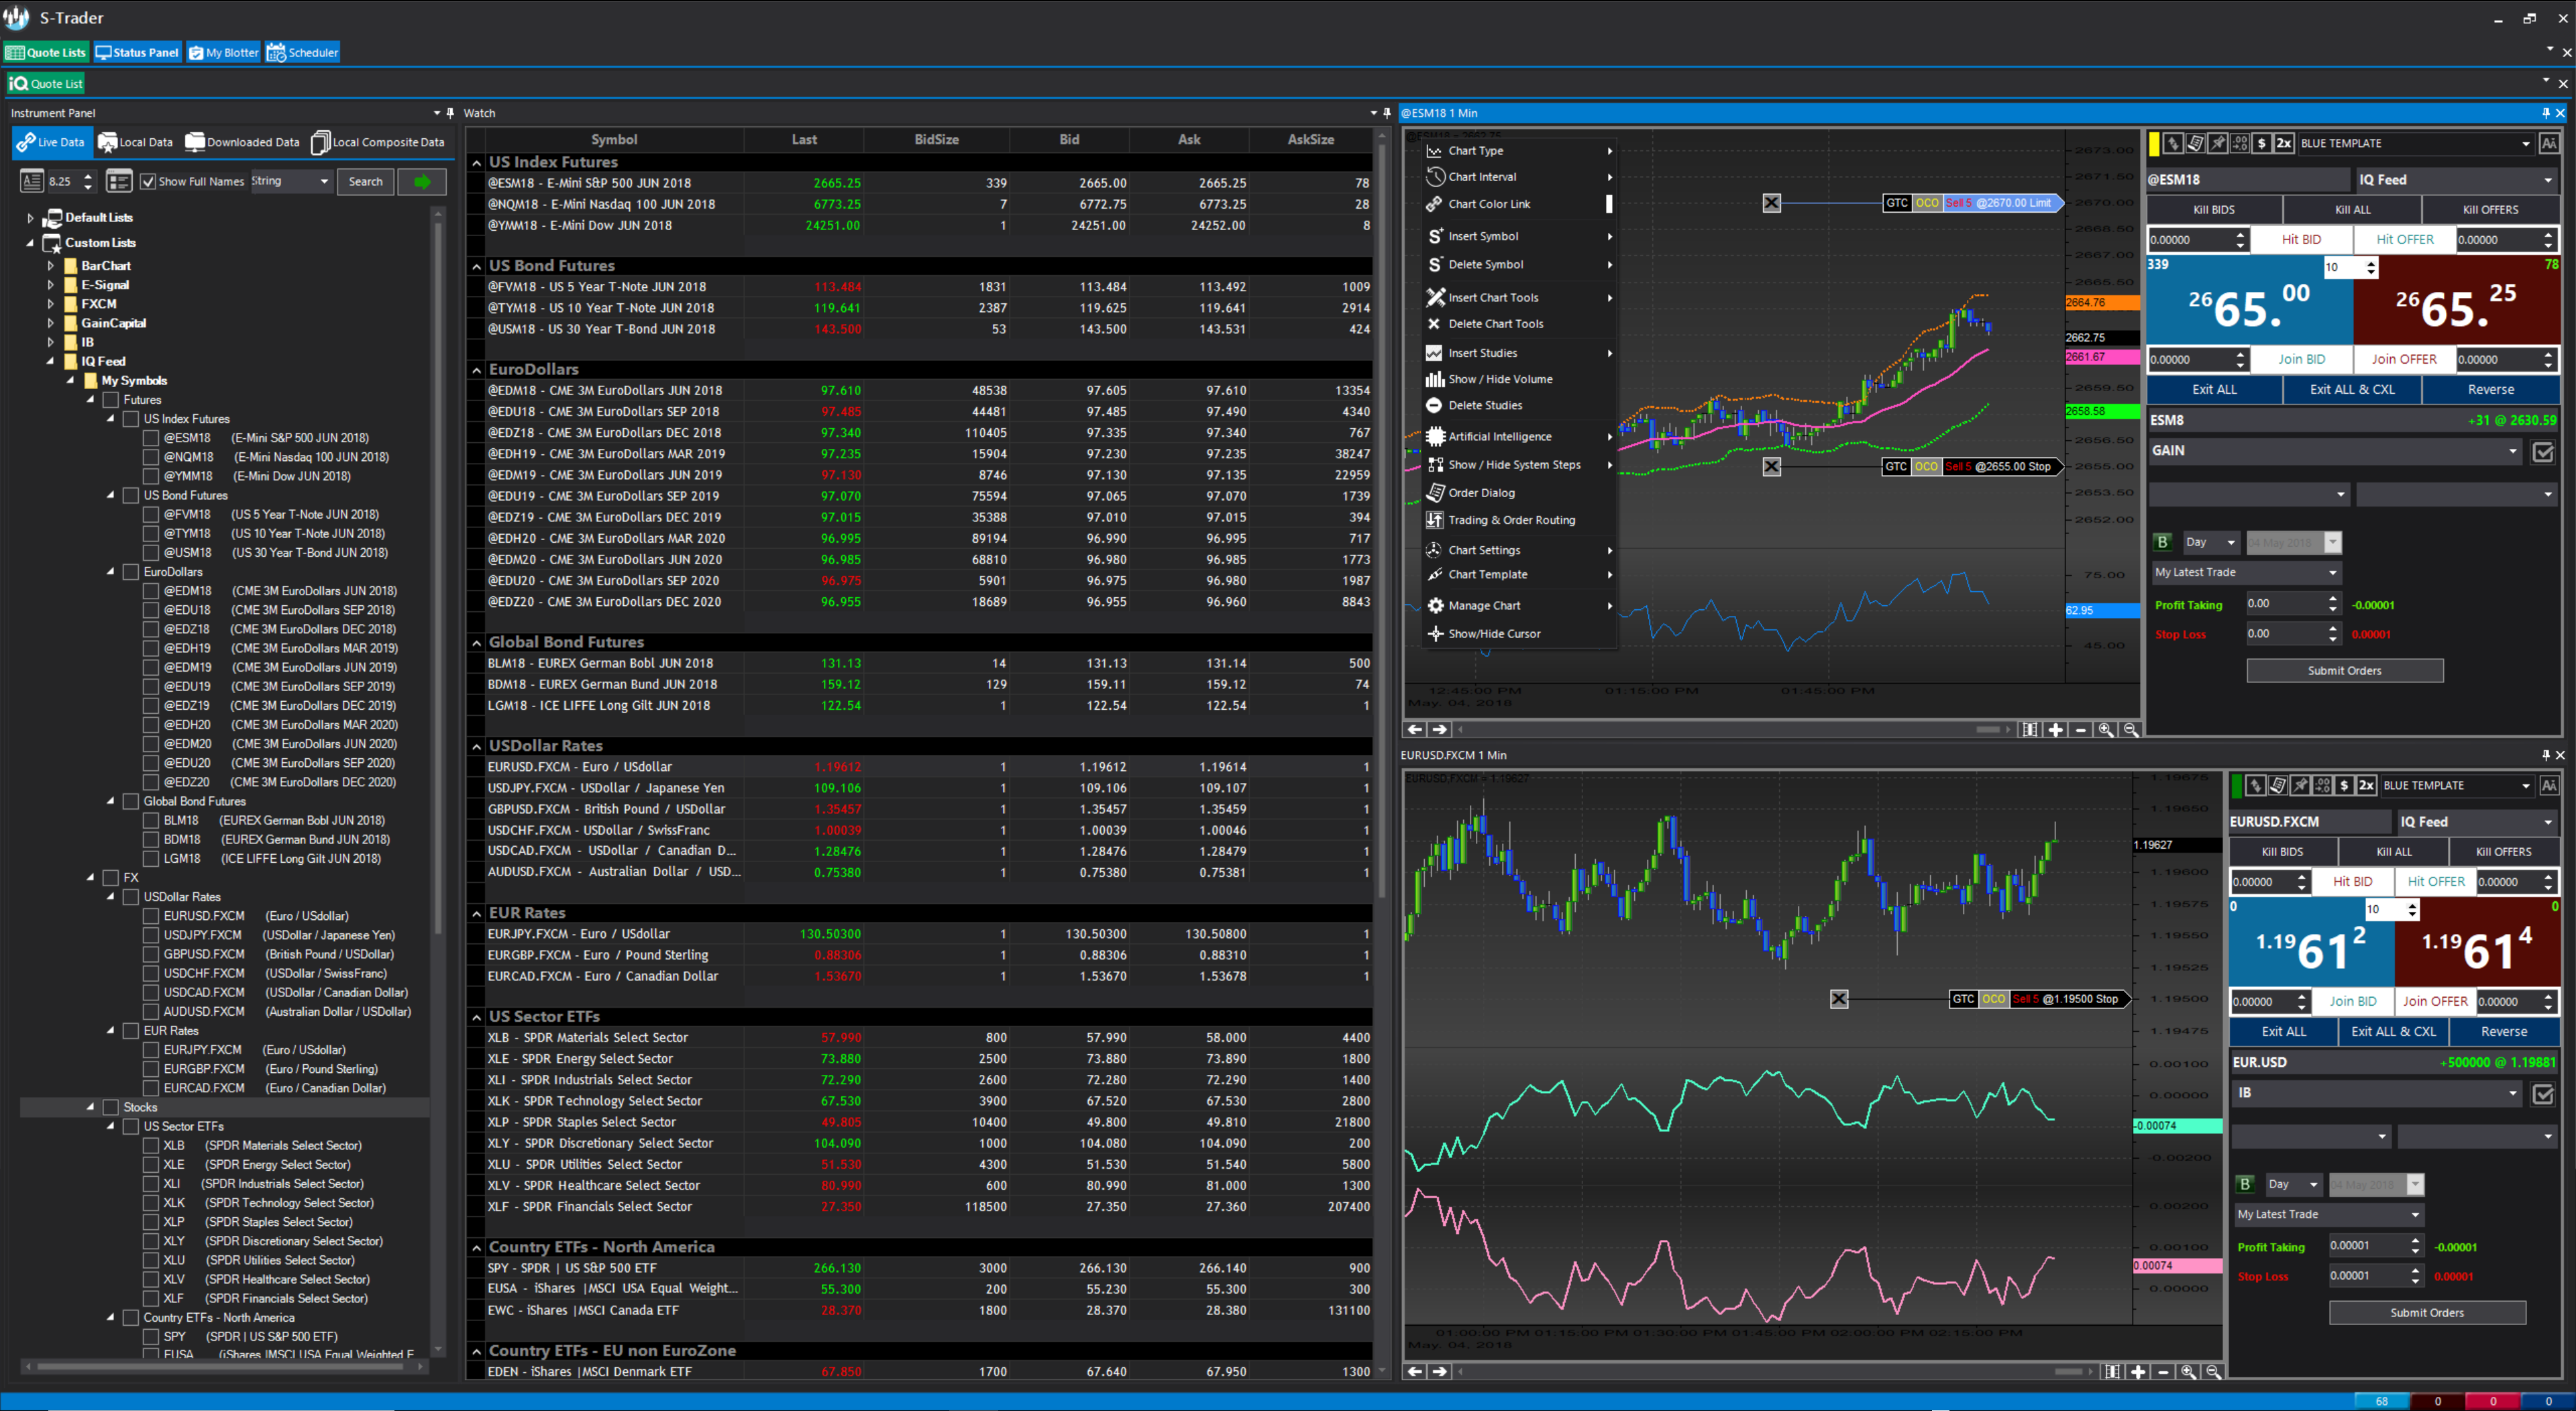Click the list view icon beside Show Full Names

coord(119,181)
